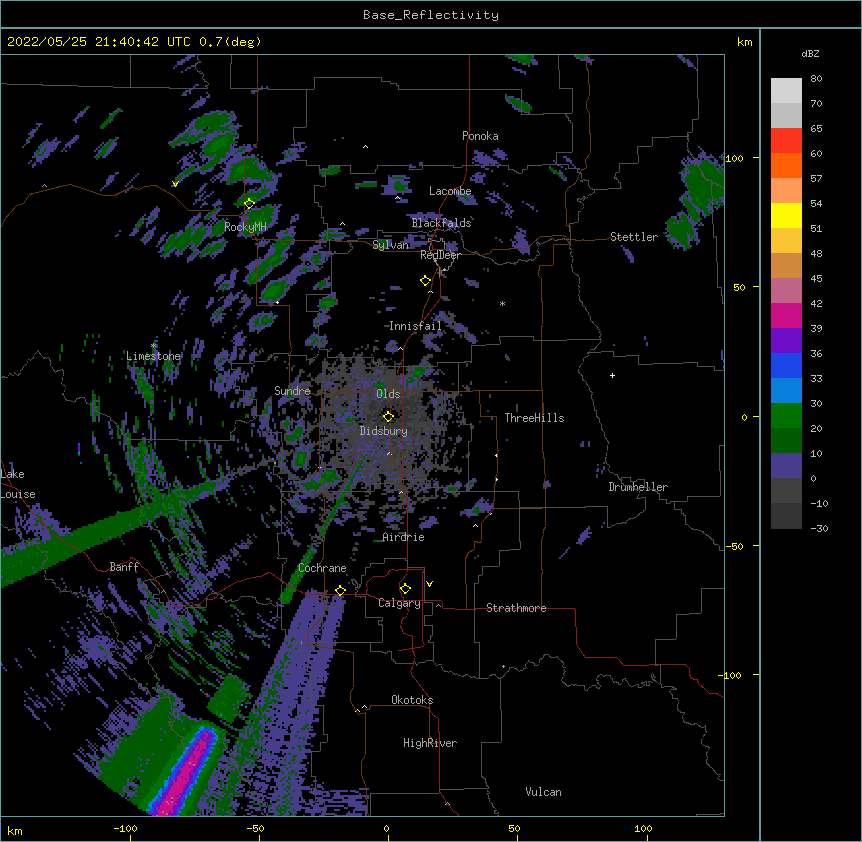This screenshot has height=842, width=862.
Task: Click the Cochrane label
Action: 322,568
